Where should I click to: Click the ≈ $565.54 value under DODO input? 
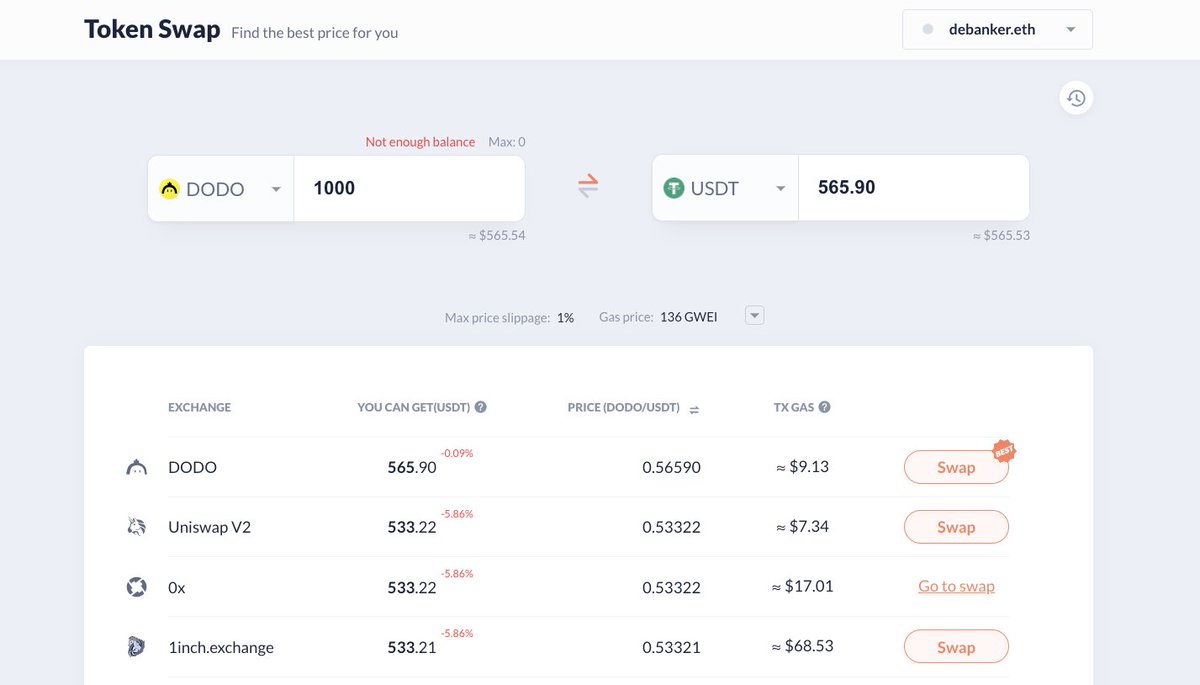[x=496, y=236]
